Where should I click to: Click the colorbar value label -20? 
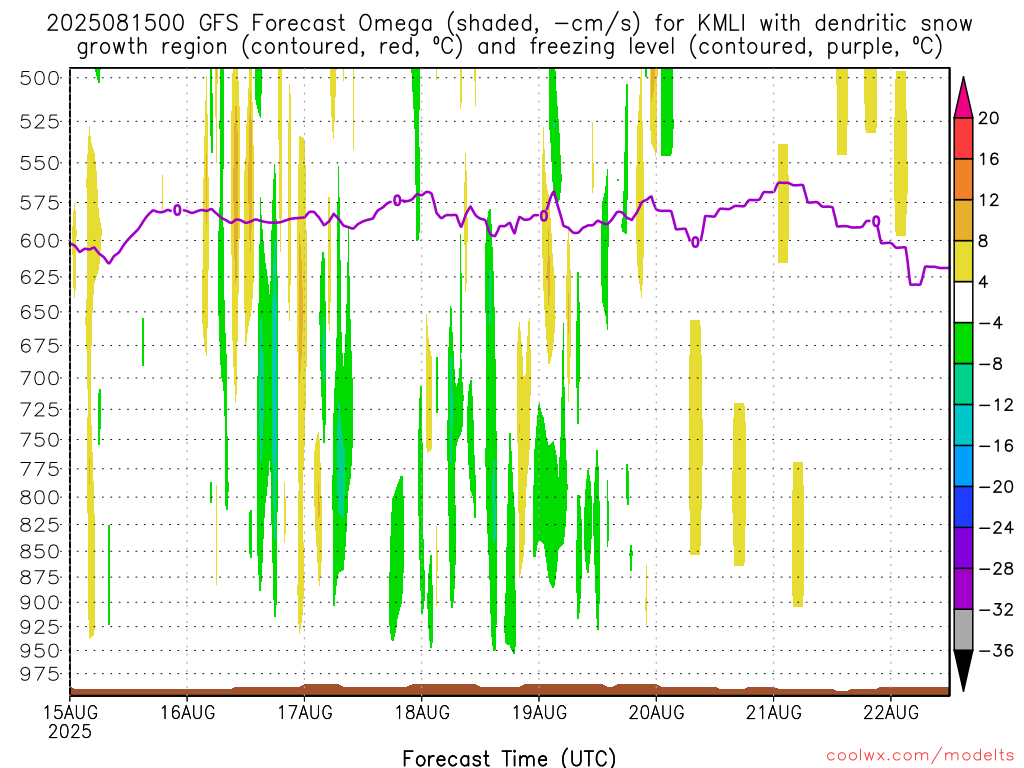click(996, 487)
